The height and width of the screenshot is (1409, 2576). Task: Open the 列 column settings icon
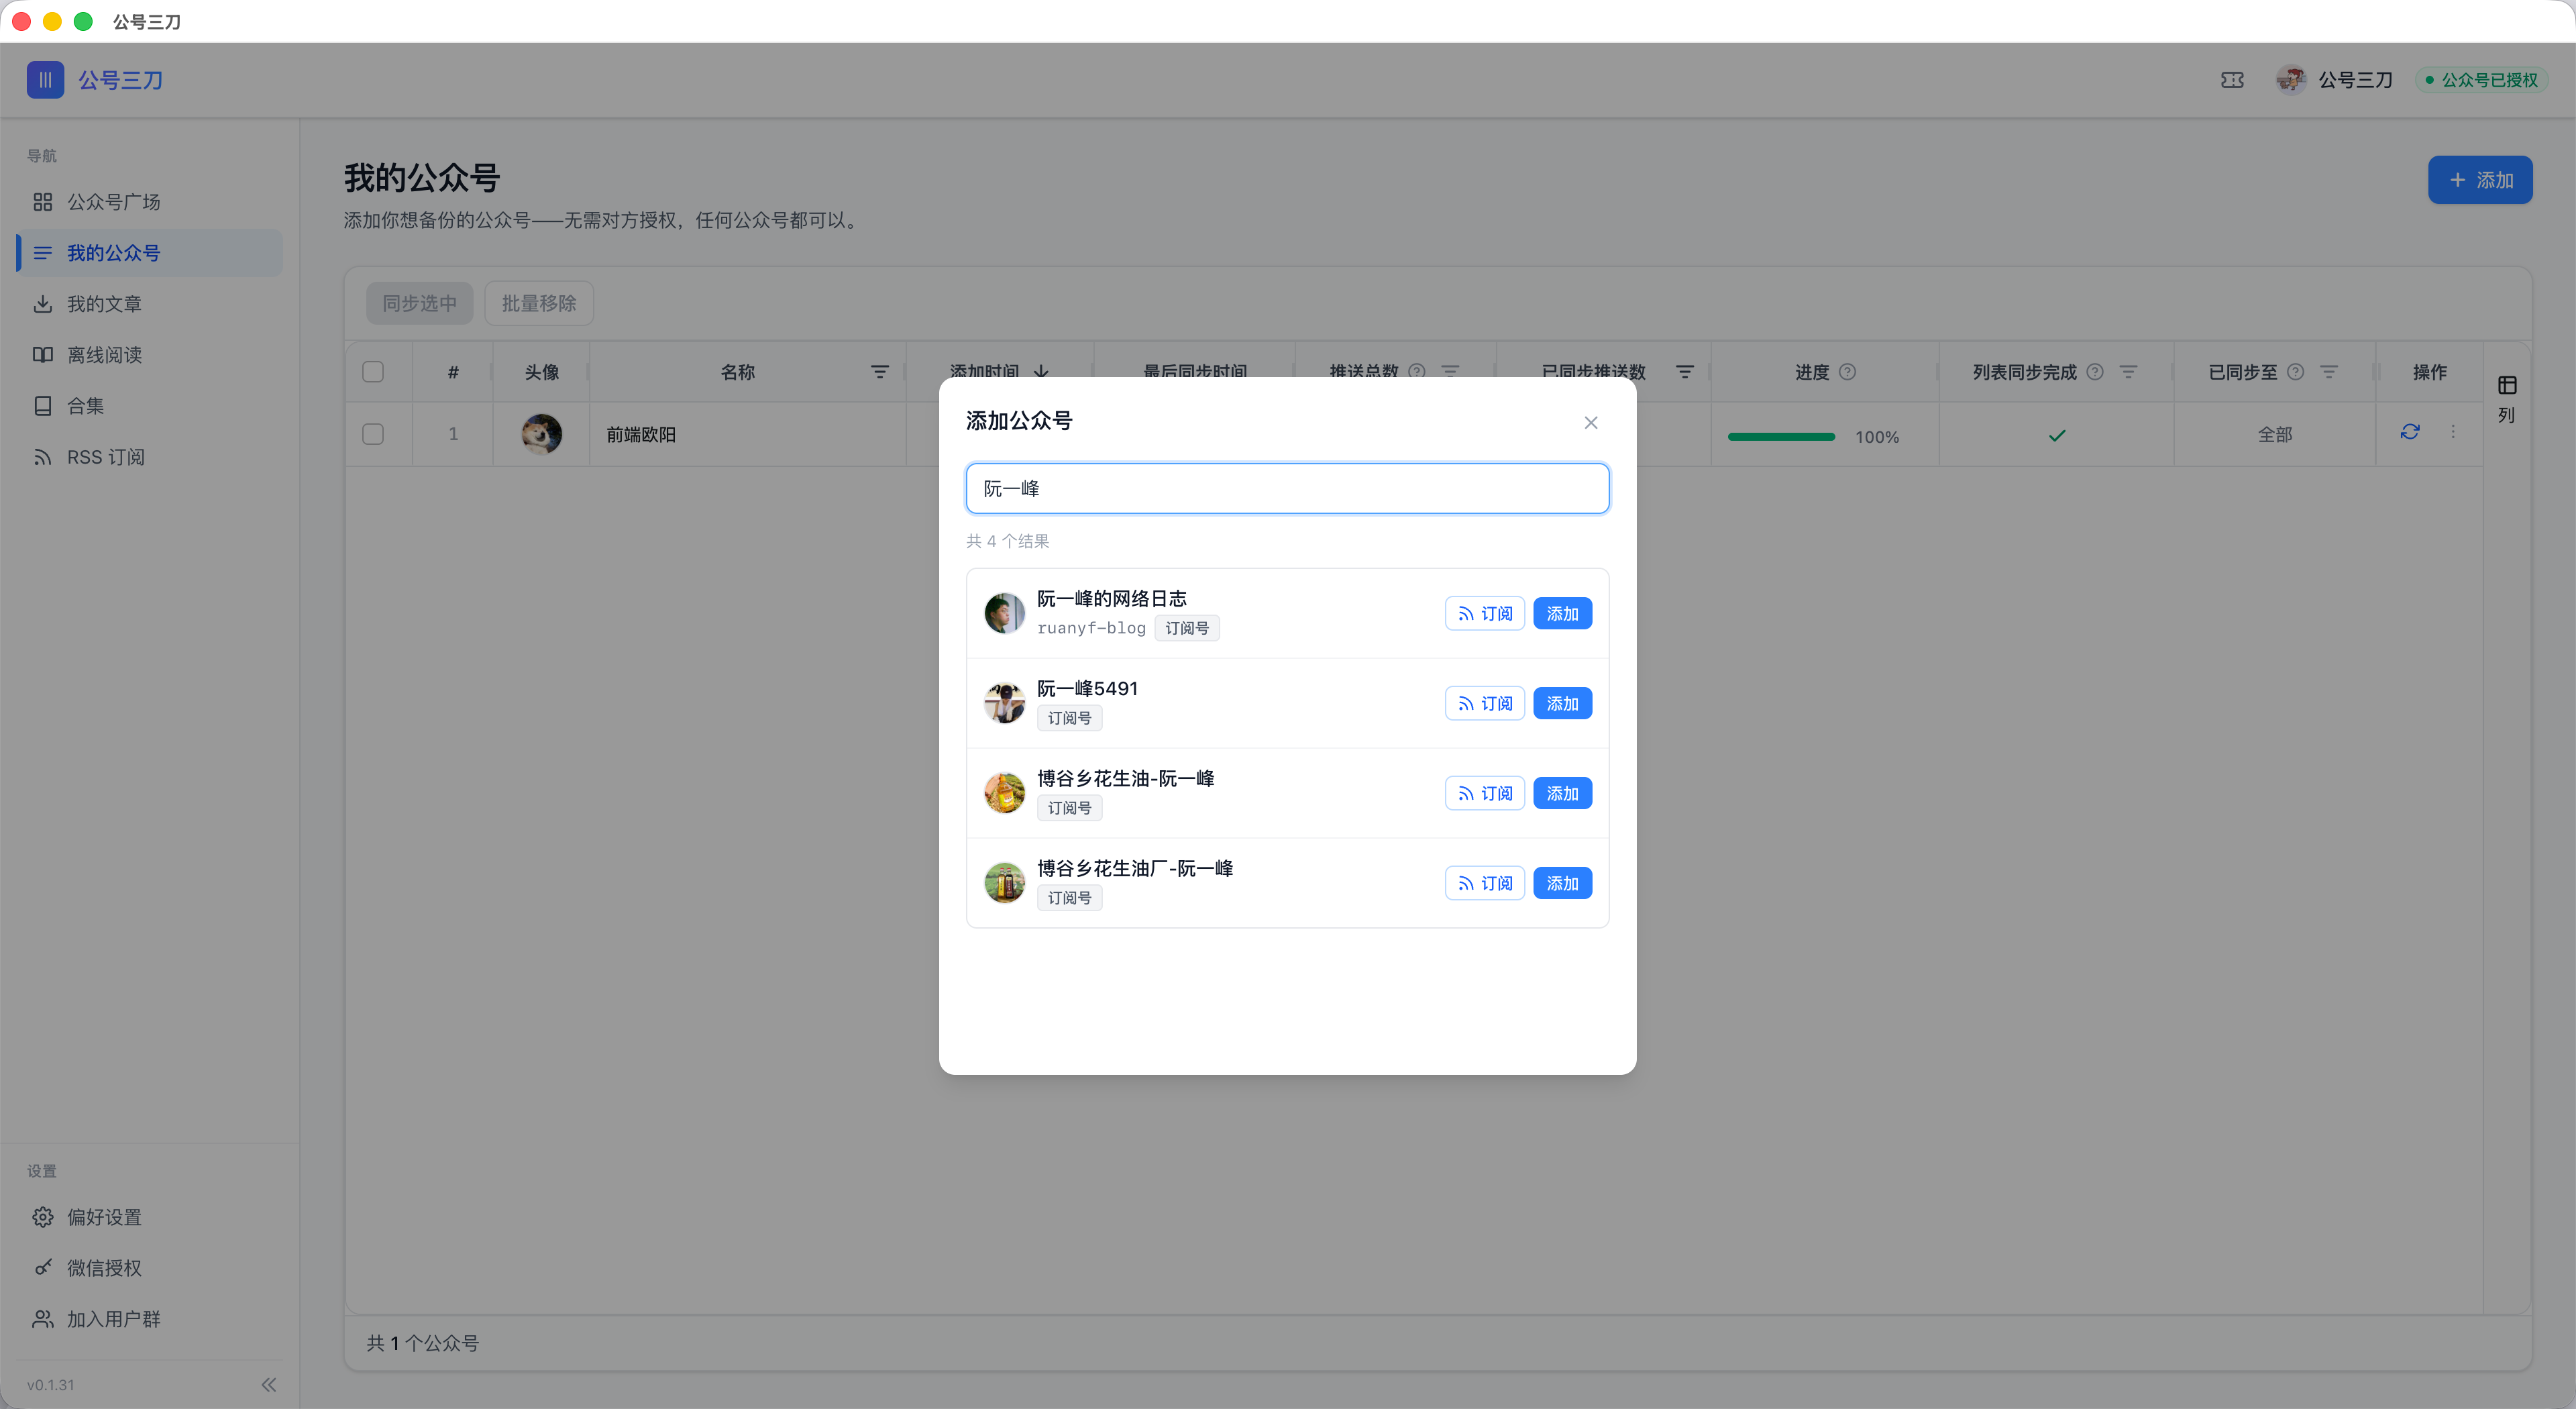2507,386
